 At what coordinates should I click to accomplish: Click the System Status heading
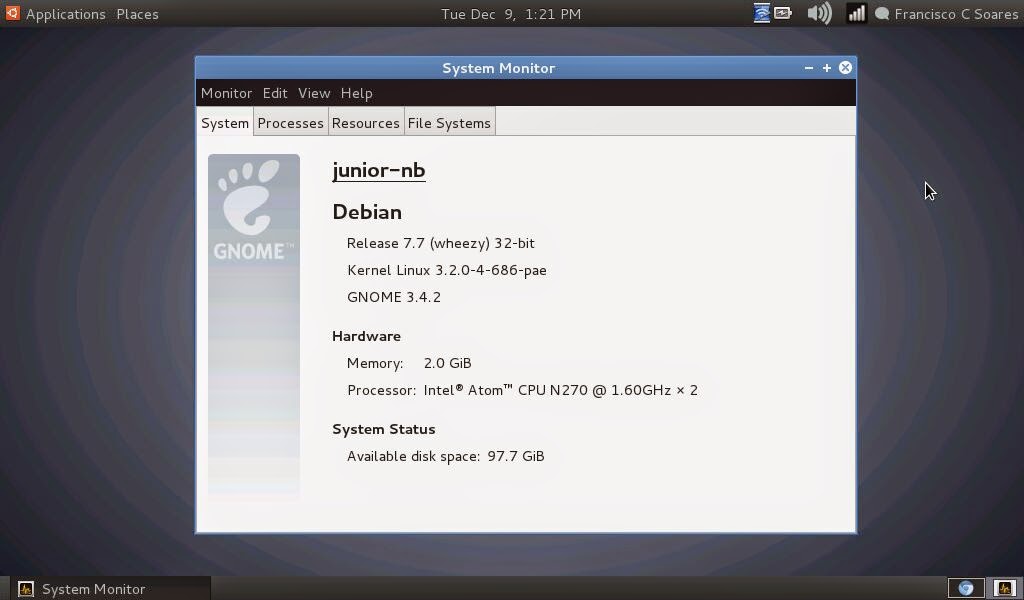pos(384,430)
